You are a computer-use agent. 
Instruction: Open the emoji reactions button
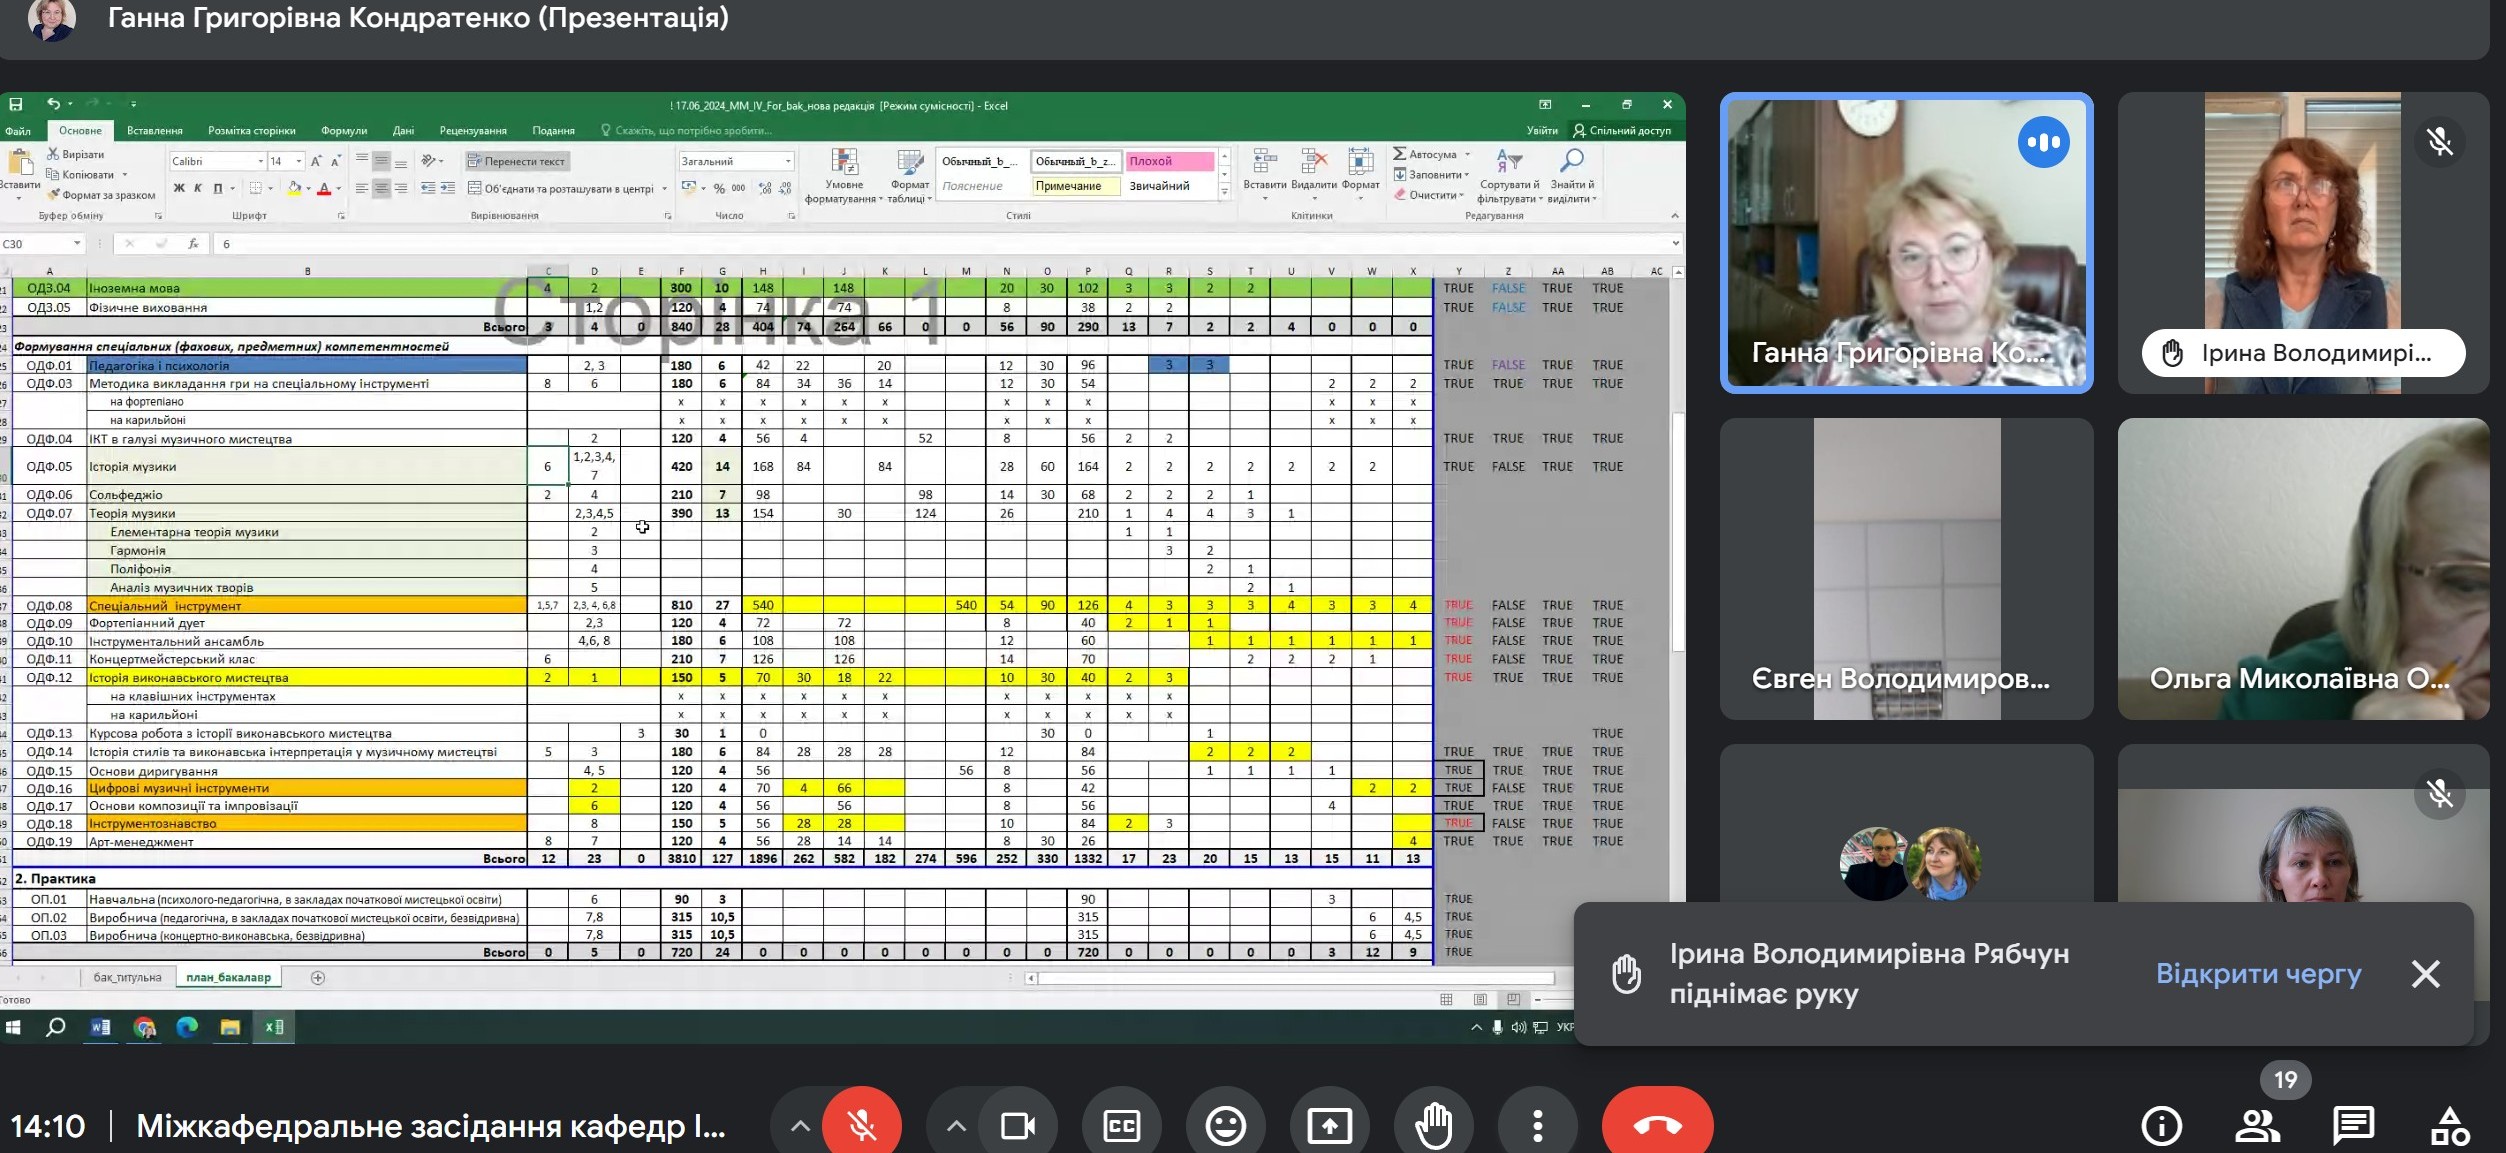(1225, 1126)
